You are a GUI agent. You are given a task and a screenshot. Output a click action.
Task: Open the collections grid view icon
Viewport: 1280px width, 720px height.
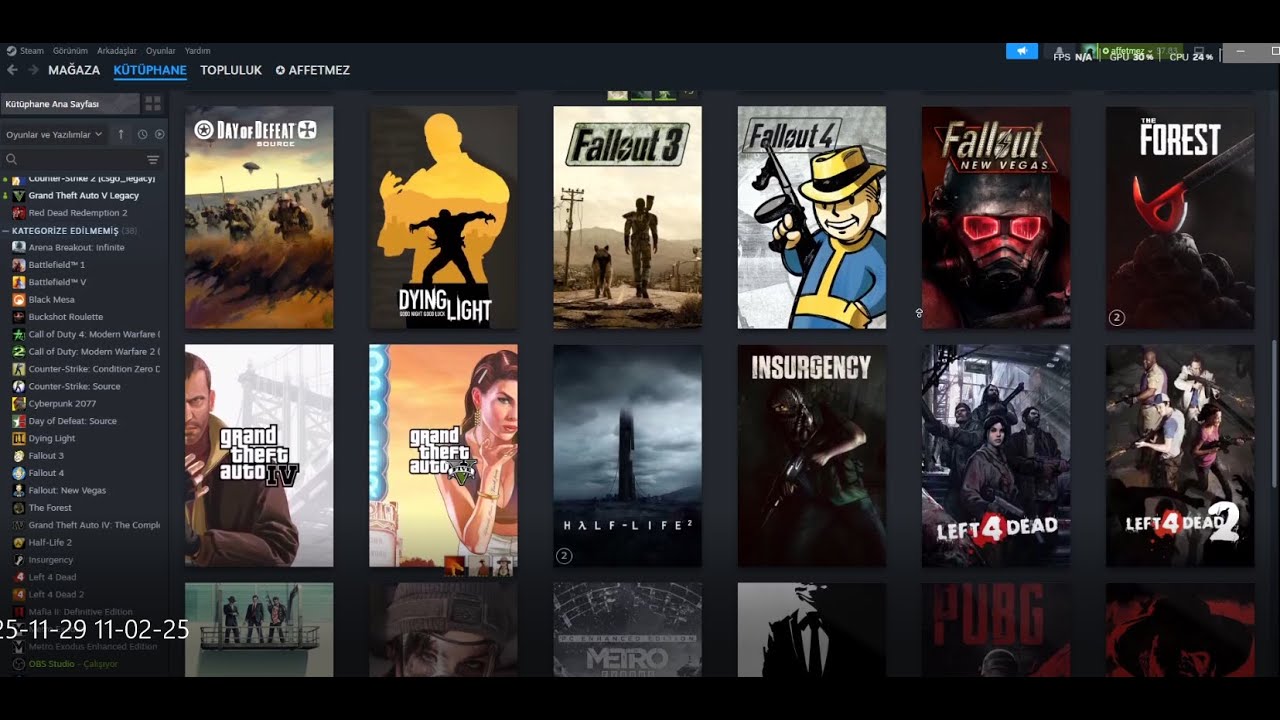153,103
